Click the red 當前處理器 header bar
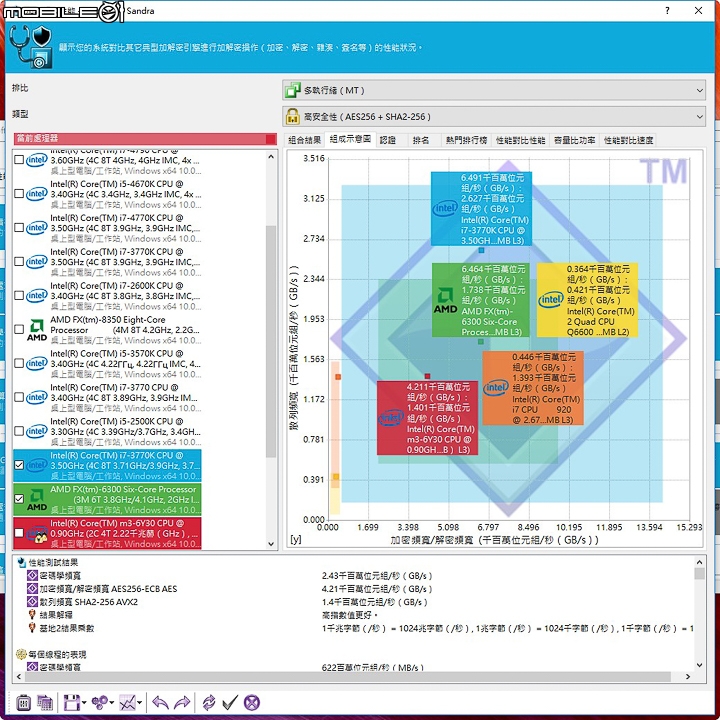 (x=145, y=139)
